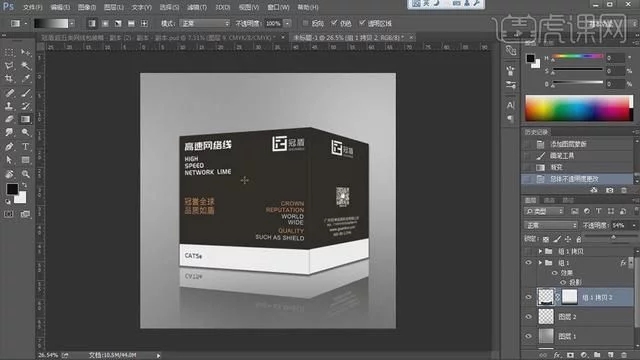Select the Healing Brush tool
Viewport: 640px width, 360px height.
(9, 93)
